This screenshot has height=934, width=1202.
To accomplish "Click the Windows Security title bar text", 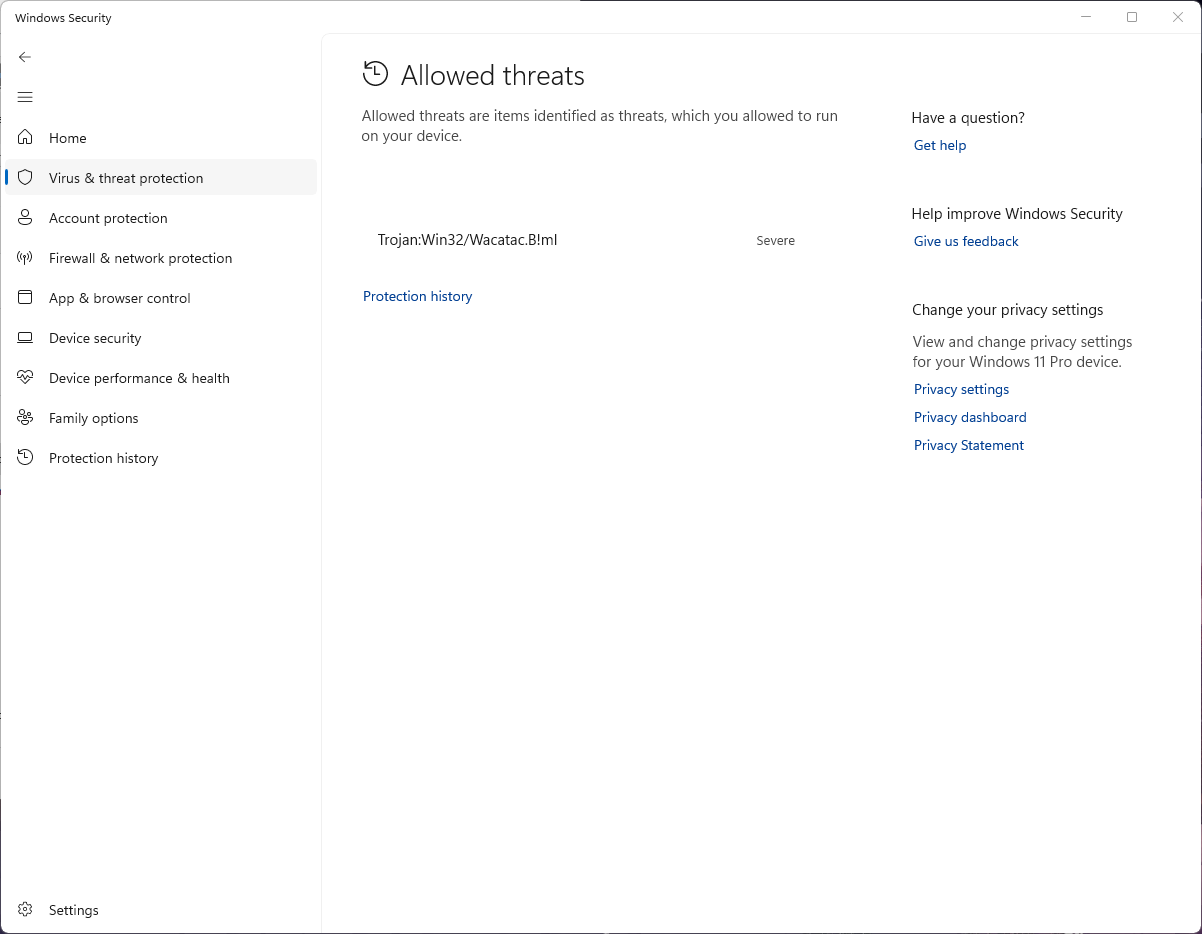I will pyautogui.click(x=63, y=18).
